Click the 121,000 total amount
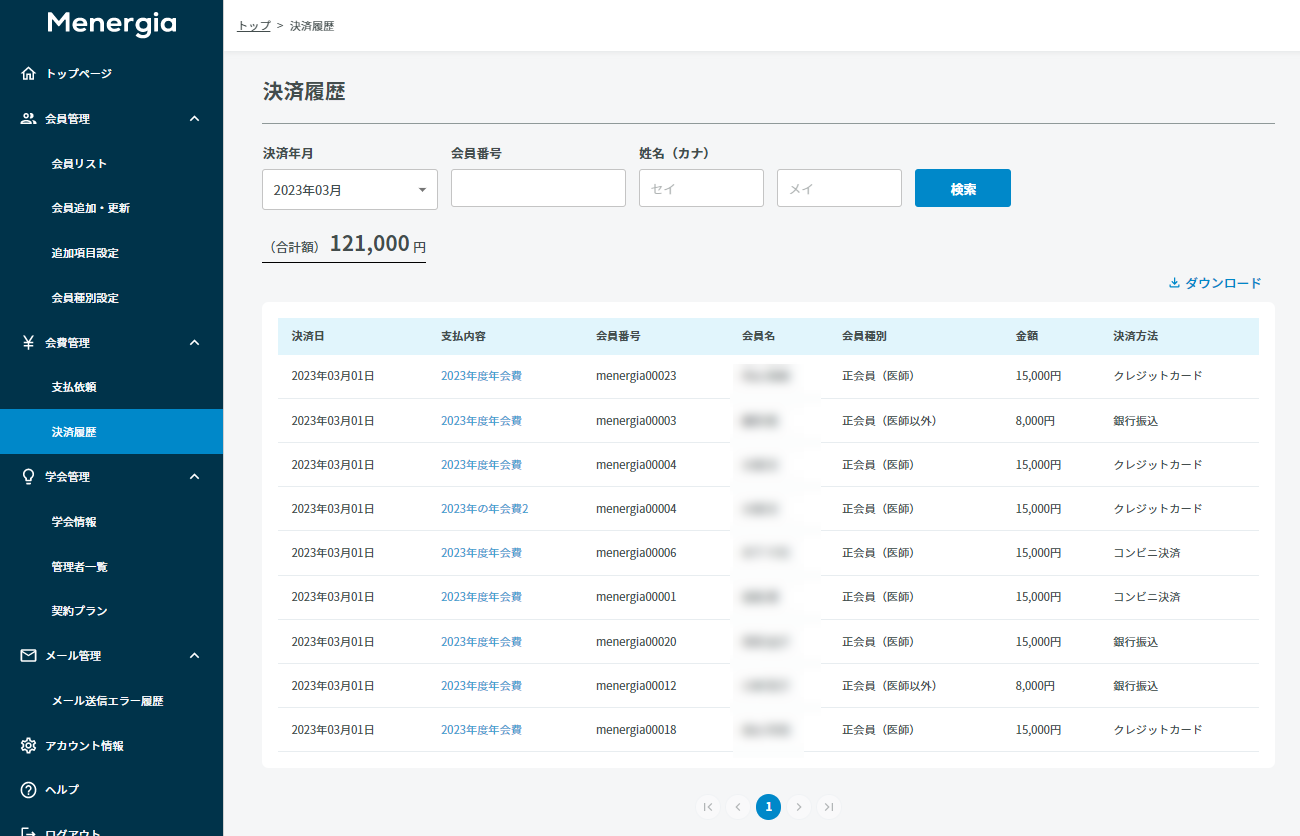 pyautogui.click(x=370, y=243)
